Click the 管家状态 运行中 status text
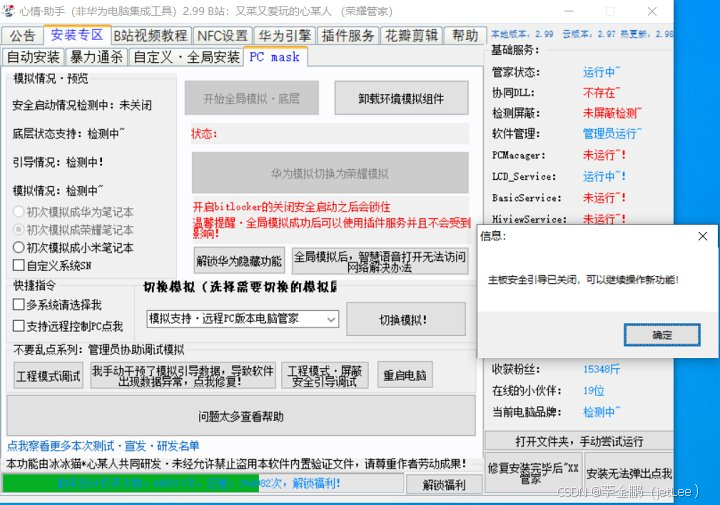Screen dimensions: 720x505 [x=602, y=72]
